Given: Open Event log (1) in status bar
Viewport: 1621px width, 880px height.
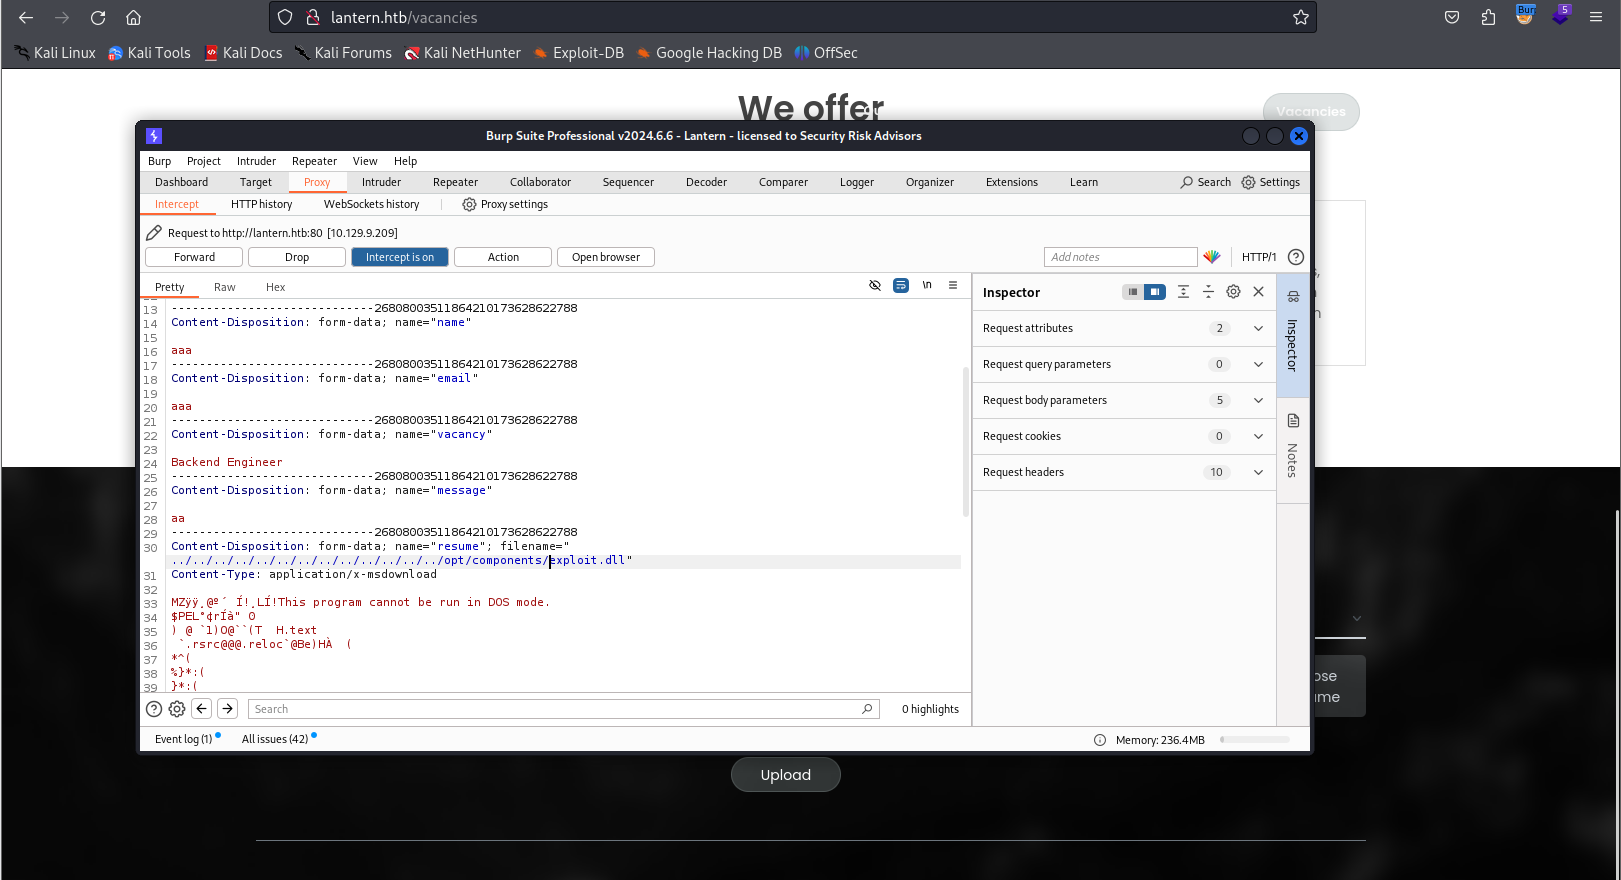Looking at the screenshot, I should (184, 739).
